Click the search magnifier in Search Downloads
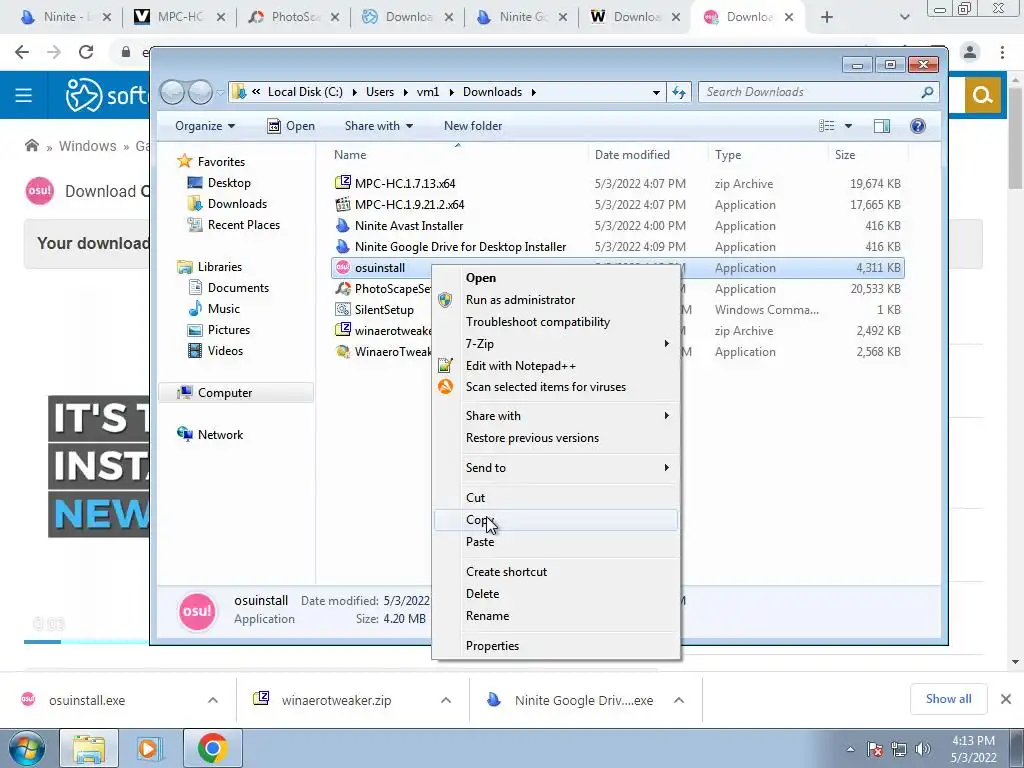The height and width of the screenshot is (768, 1024). pos(927,92)
